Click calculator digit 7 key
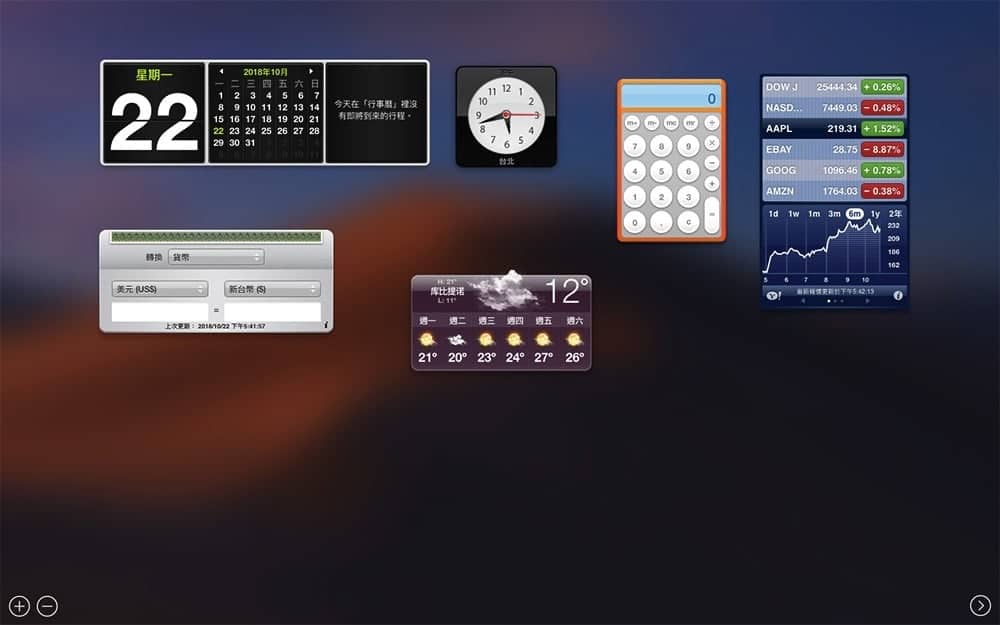 (x=635, y=146)
